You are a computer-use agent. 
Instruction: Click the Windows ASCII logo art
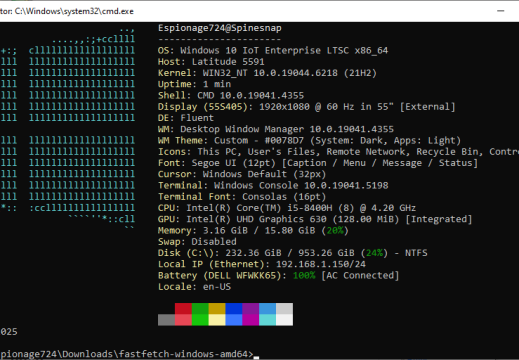pos(67,129)
